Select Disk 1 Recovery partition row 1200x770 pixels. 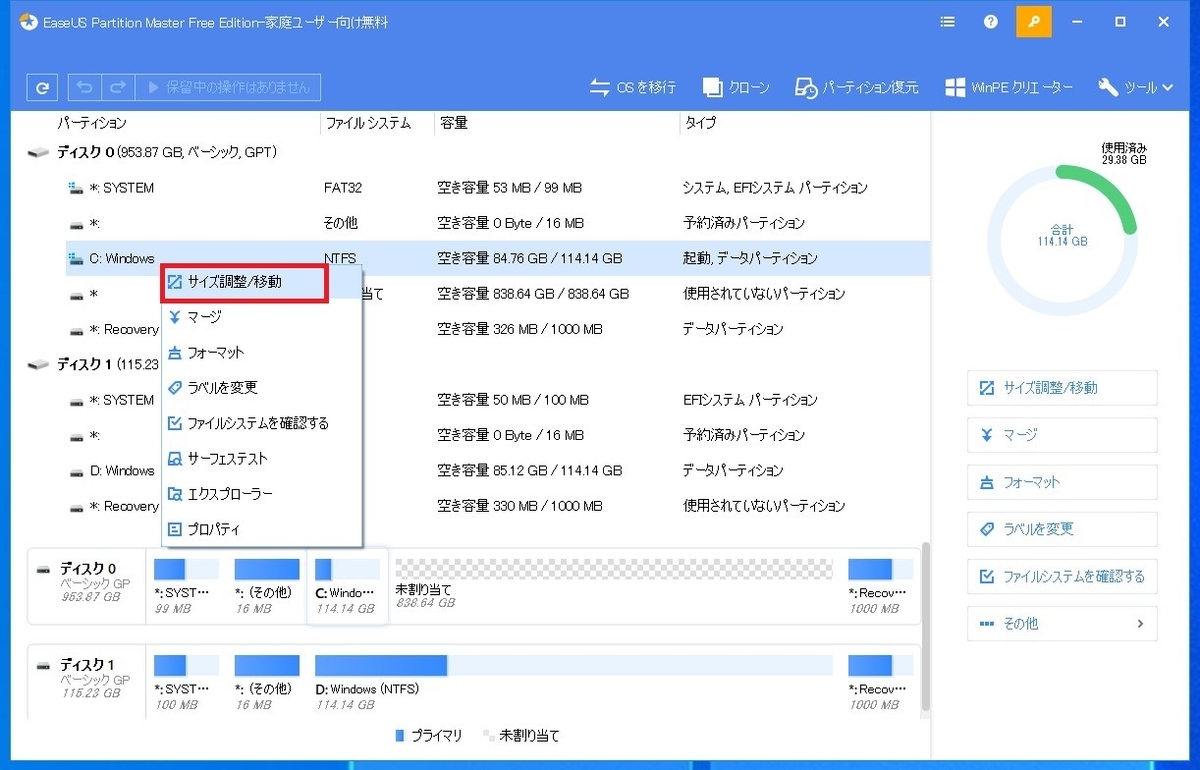(x=497, y=507)
